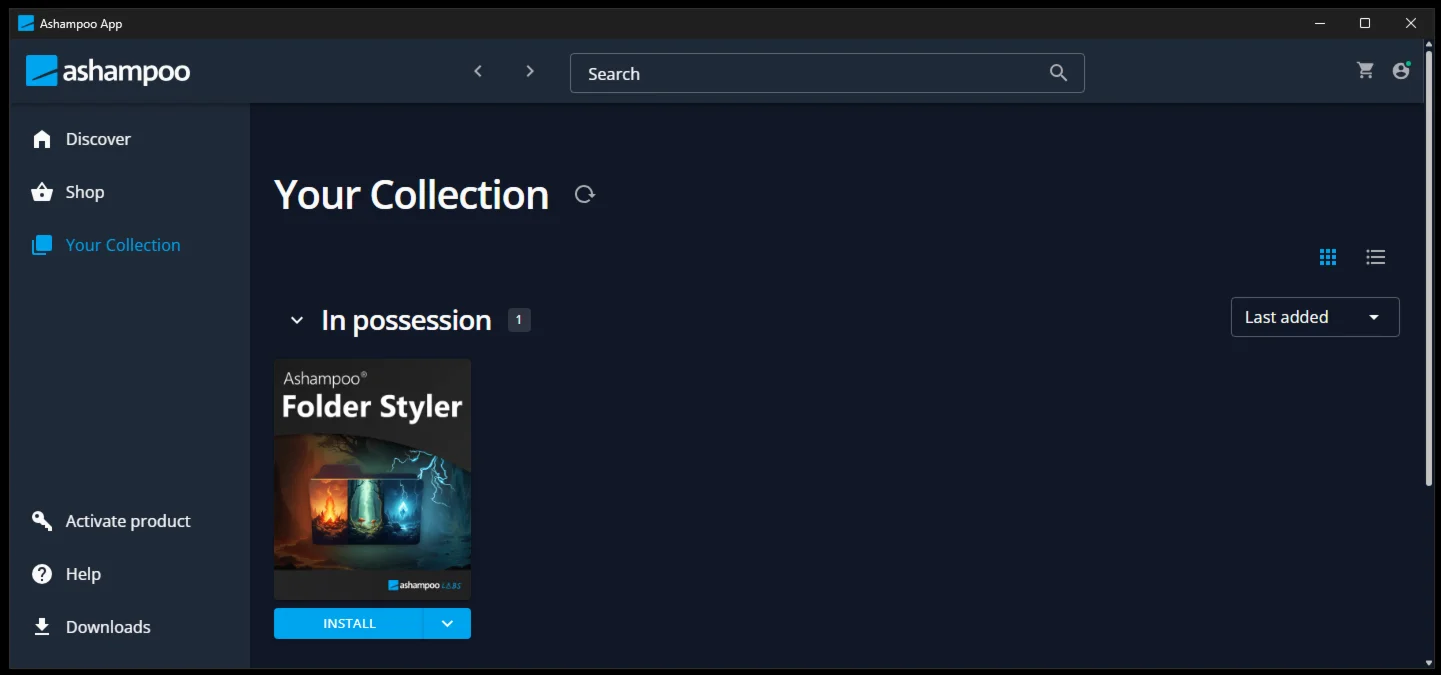This screenshot has width=1441, height=675.
Task: Focus the Search input field
Action: pyautogui.click(x=827, y=73)
